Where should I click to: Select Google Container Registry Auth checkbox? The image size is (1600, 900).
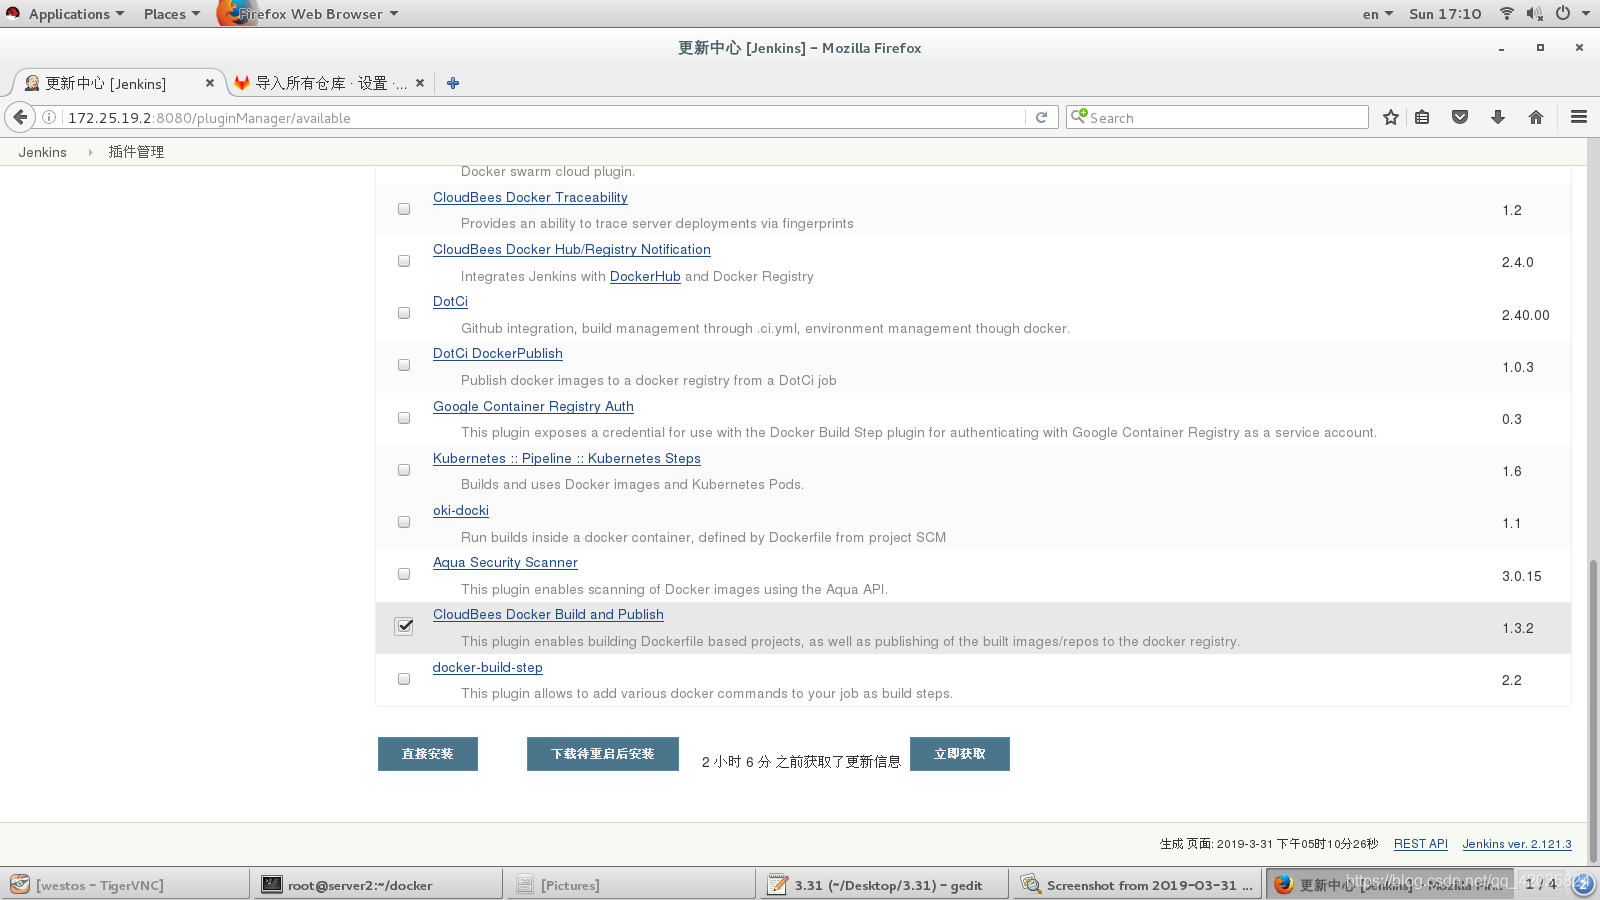(x=404, y=418)
